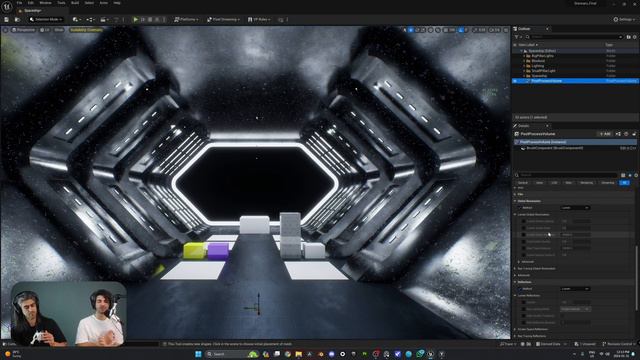The image size is (640, 360).
Task: Open the Selection Mode dropdown
Action: tap(46, 20)
